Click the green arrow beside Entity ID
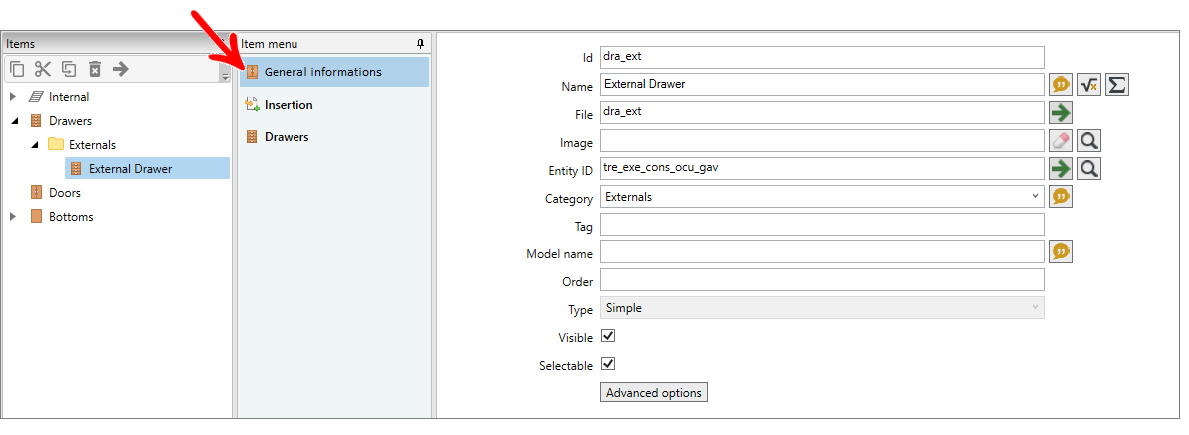 [x=1061, y=169]
